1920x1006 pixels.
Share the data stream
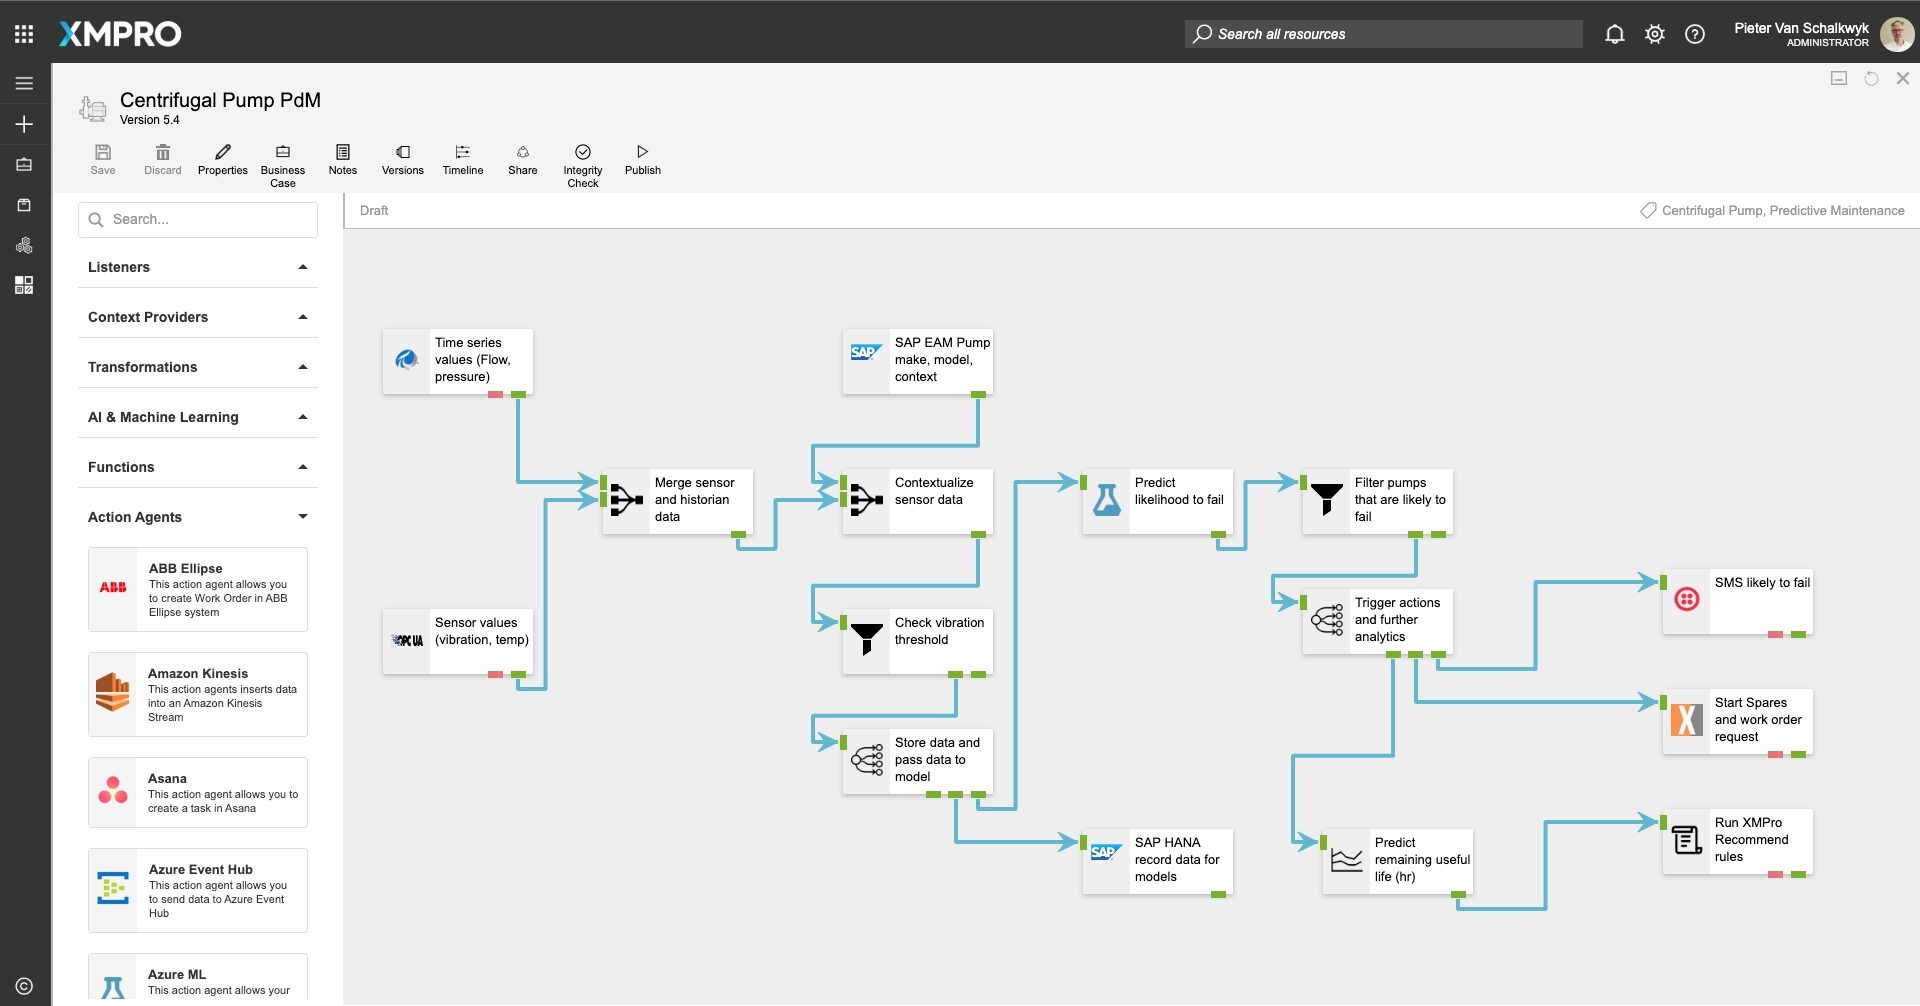point(522,160)
